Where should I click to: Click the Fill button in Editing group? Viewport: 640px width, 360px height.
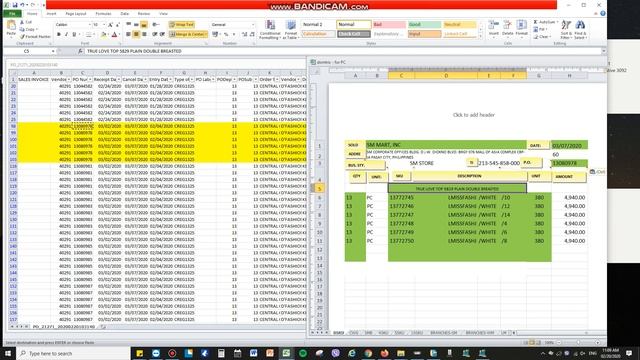click(x=540, y=29)
